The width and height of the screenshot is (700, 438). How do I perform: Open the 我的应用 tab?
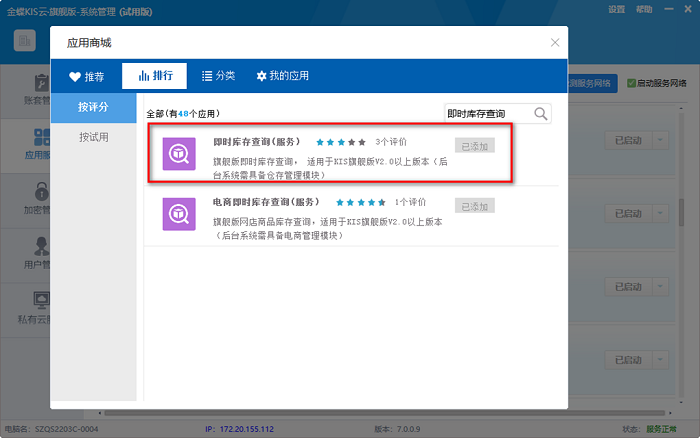[283, 76]
